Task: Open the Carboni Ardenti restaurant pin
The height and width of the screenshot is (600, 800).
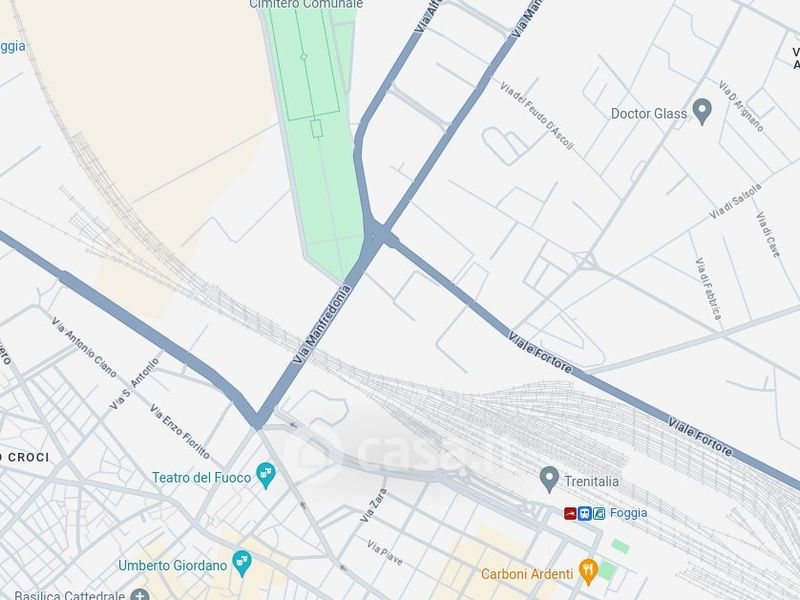Action: (x=588, y=571)
